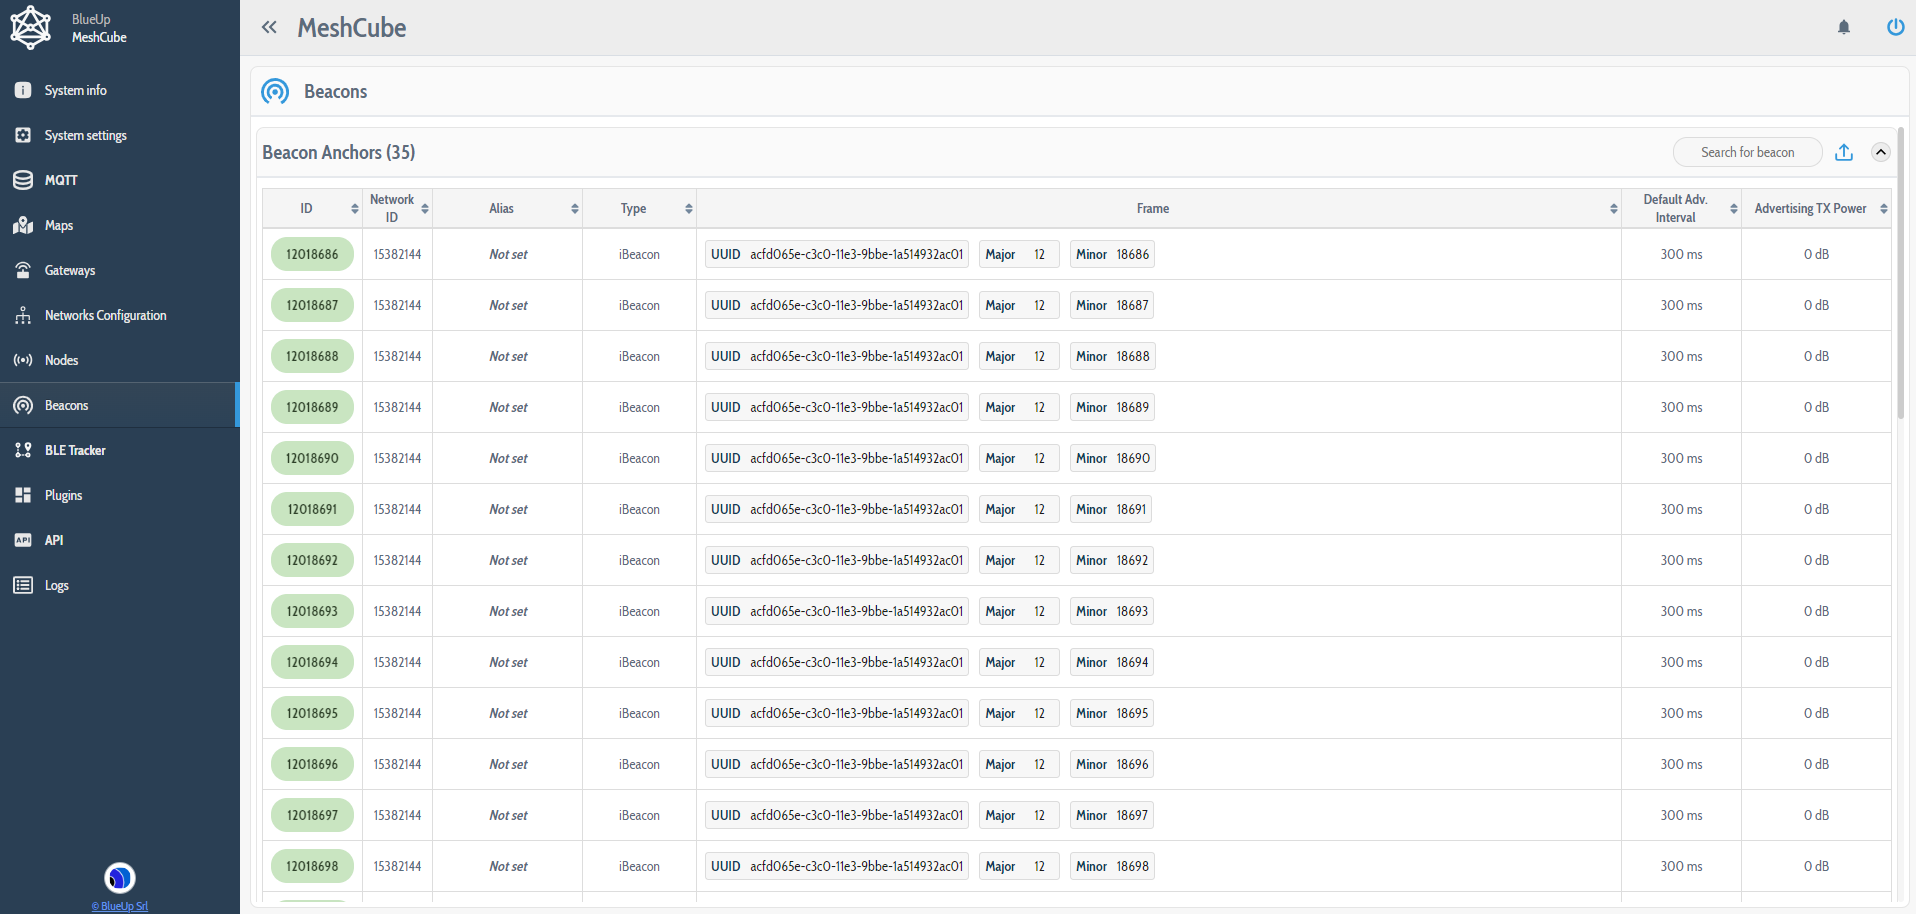This screenshot has width=1916, height=914.
Task: Open beacon 12018690 details
Action: point(312,458)
